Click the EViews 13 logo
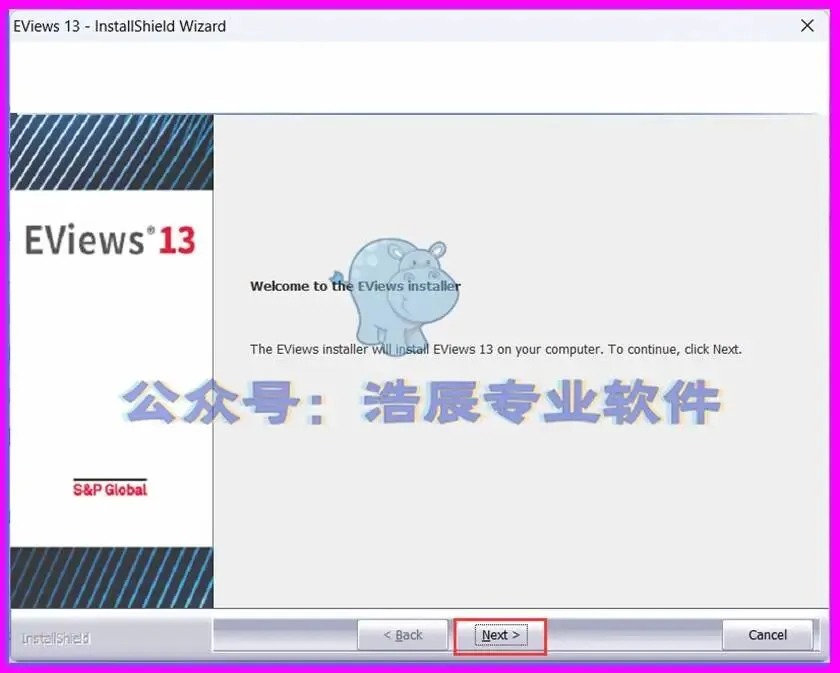Image resolution: width=840 pixels, height=673 pixels. coord(110,240)
